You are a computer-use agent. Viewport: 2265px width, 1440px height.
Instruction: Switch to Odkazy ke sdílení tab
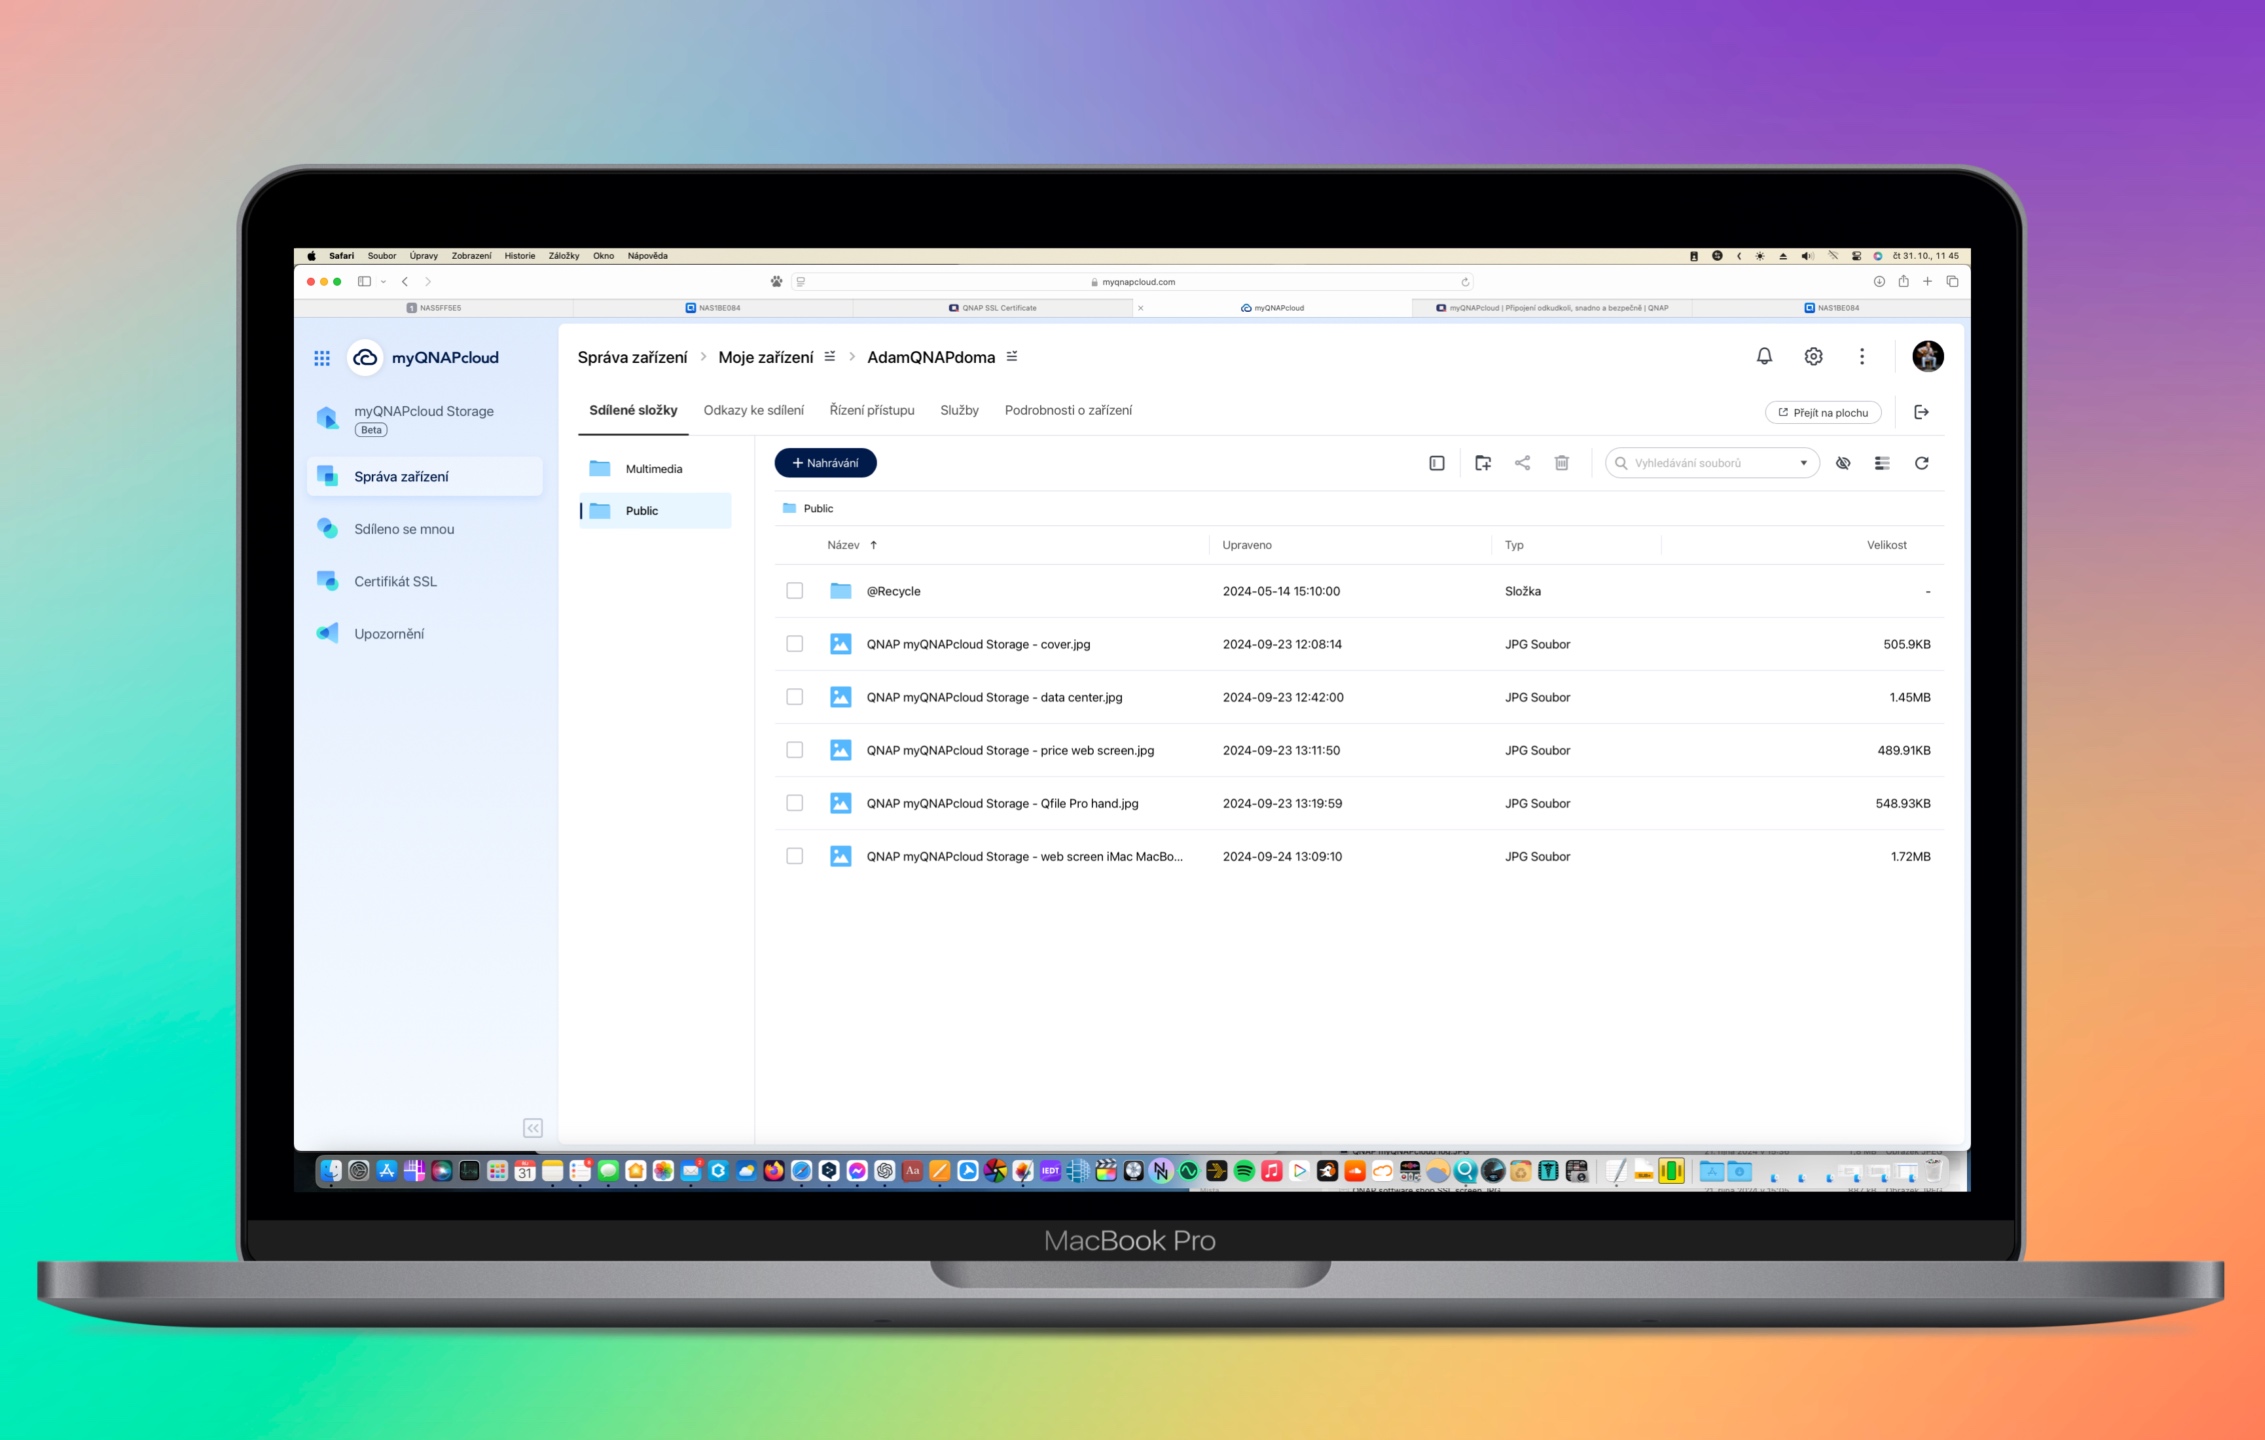753,410
